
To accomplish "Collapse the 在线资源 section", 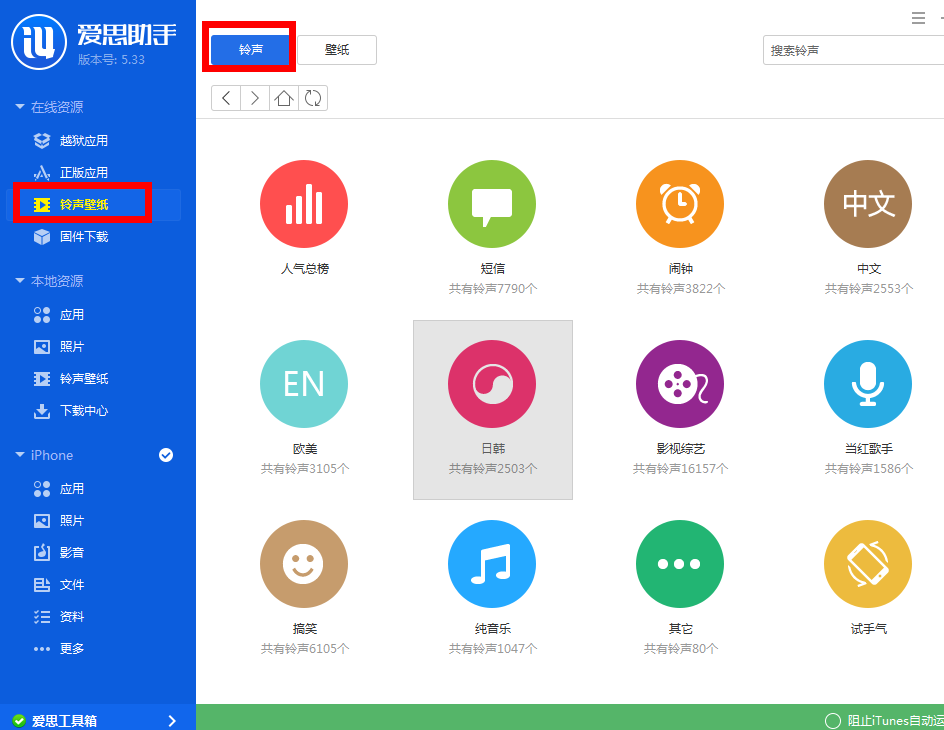I will point(58,107).
